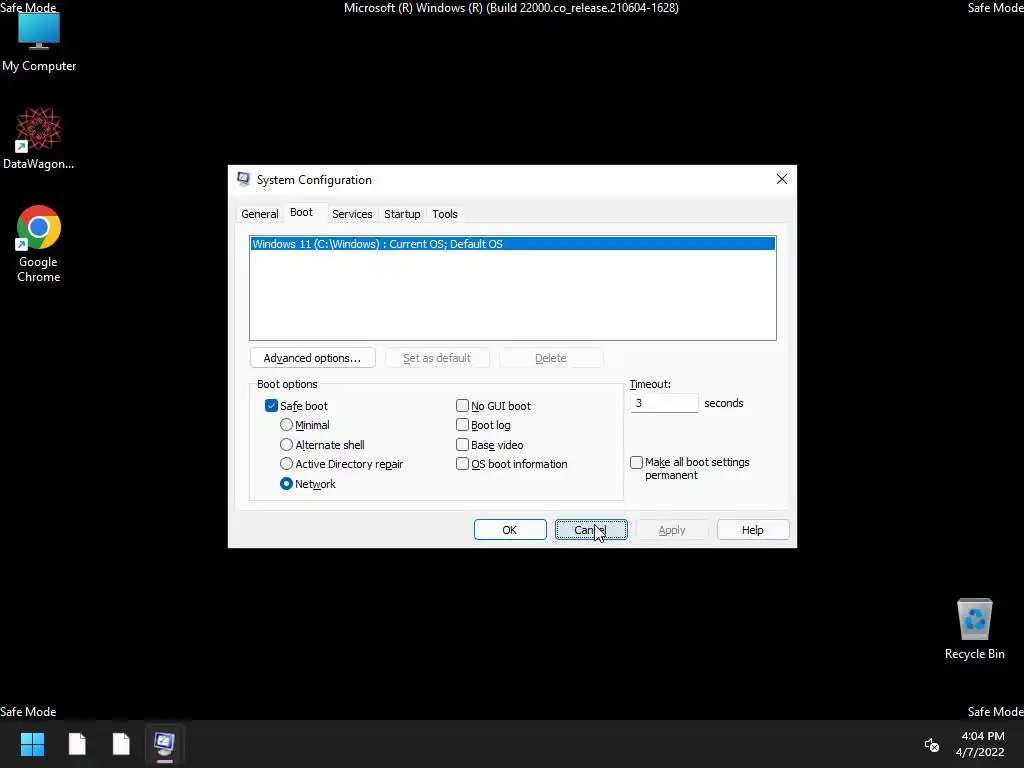Click the Apply button
The image size is (1024, 768).
pyautogui.click(x=672, y=530)
